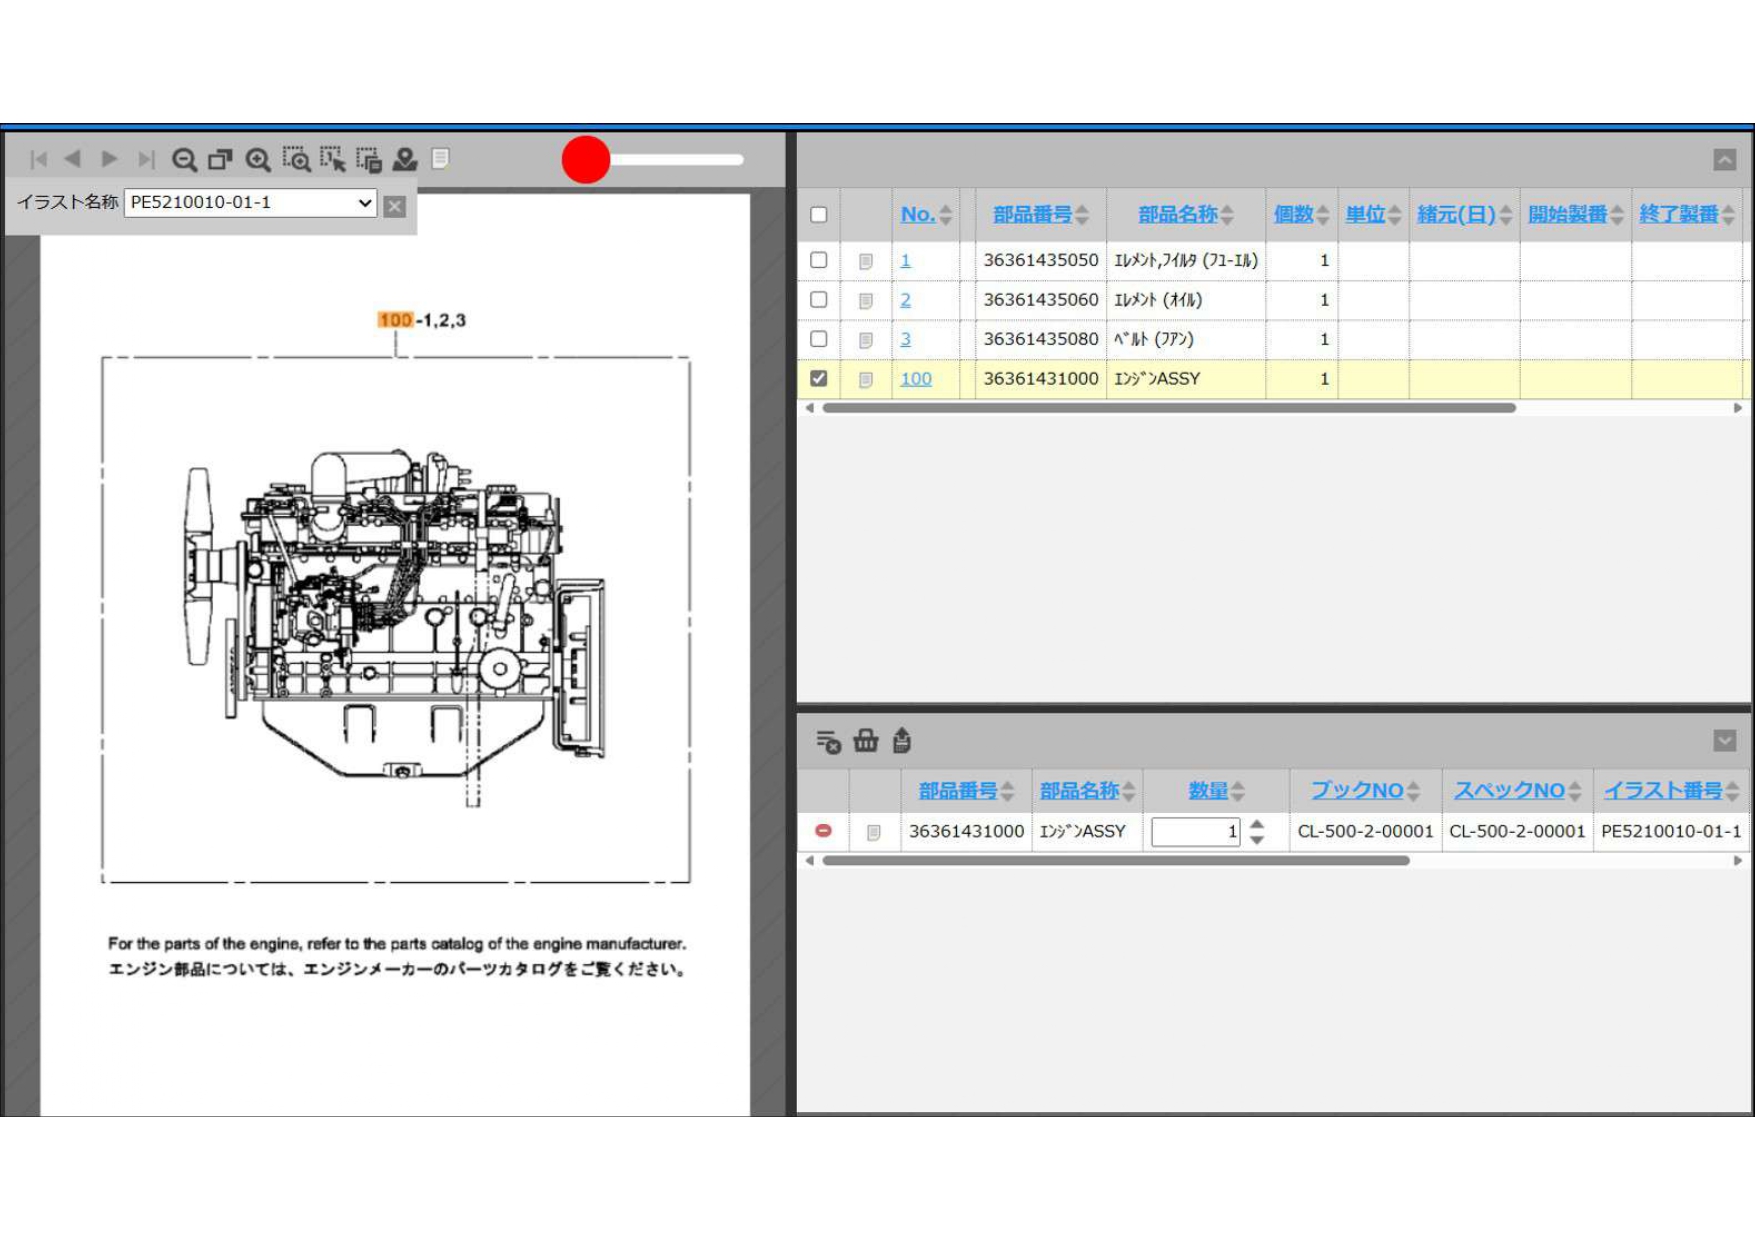This screenshot has height=1240, width=1755.
Task: Click the clear list icon in the cart toolbar
Action: 828,741
